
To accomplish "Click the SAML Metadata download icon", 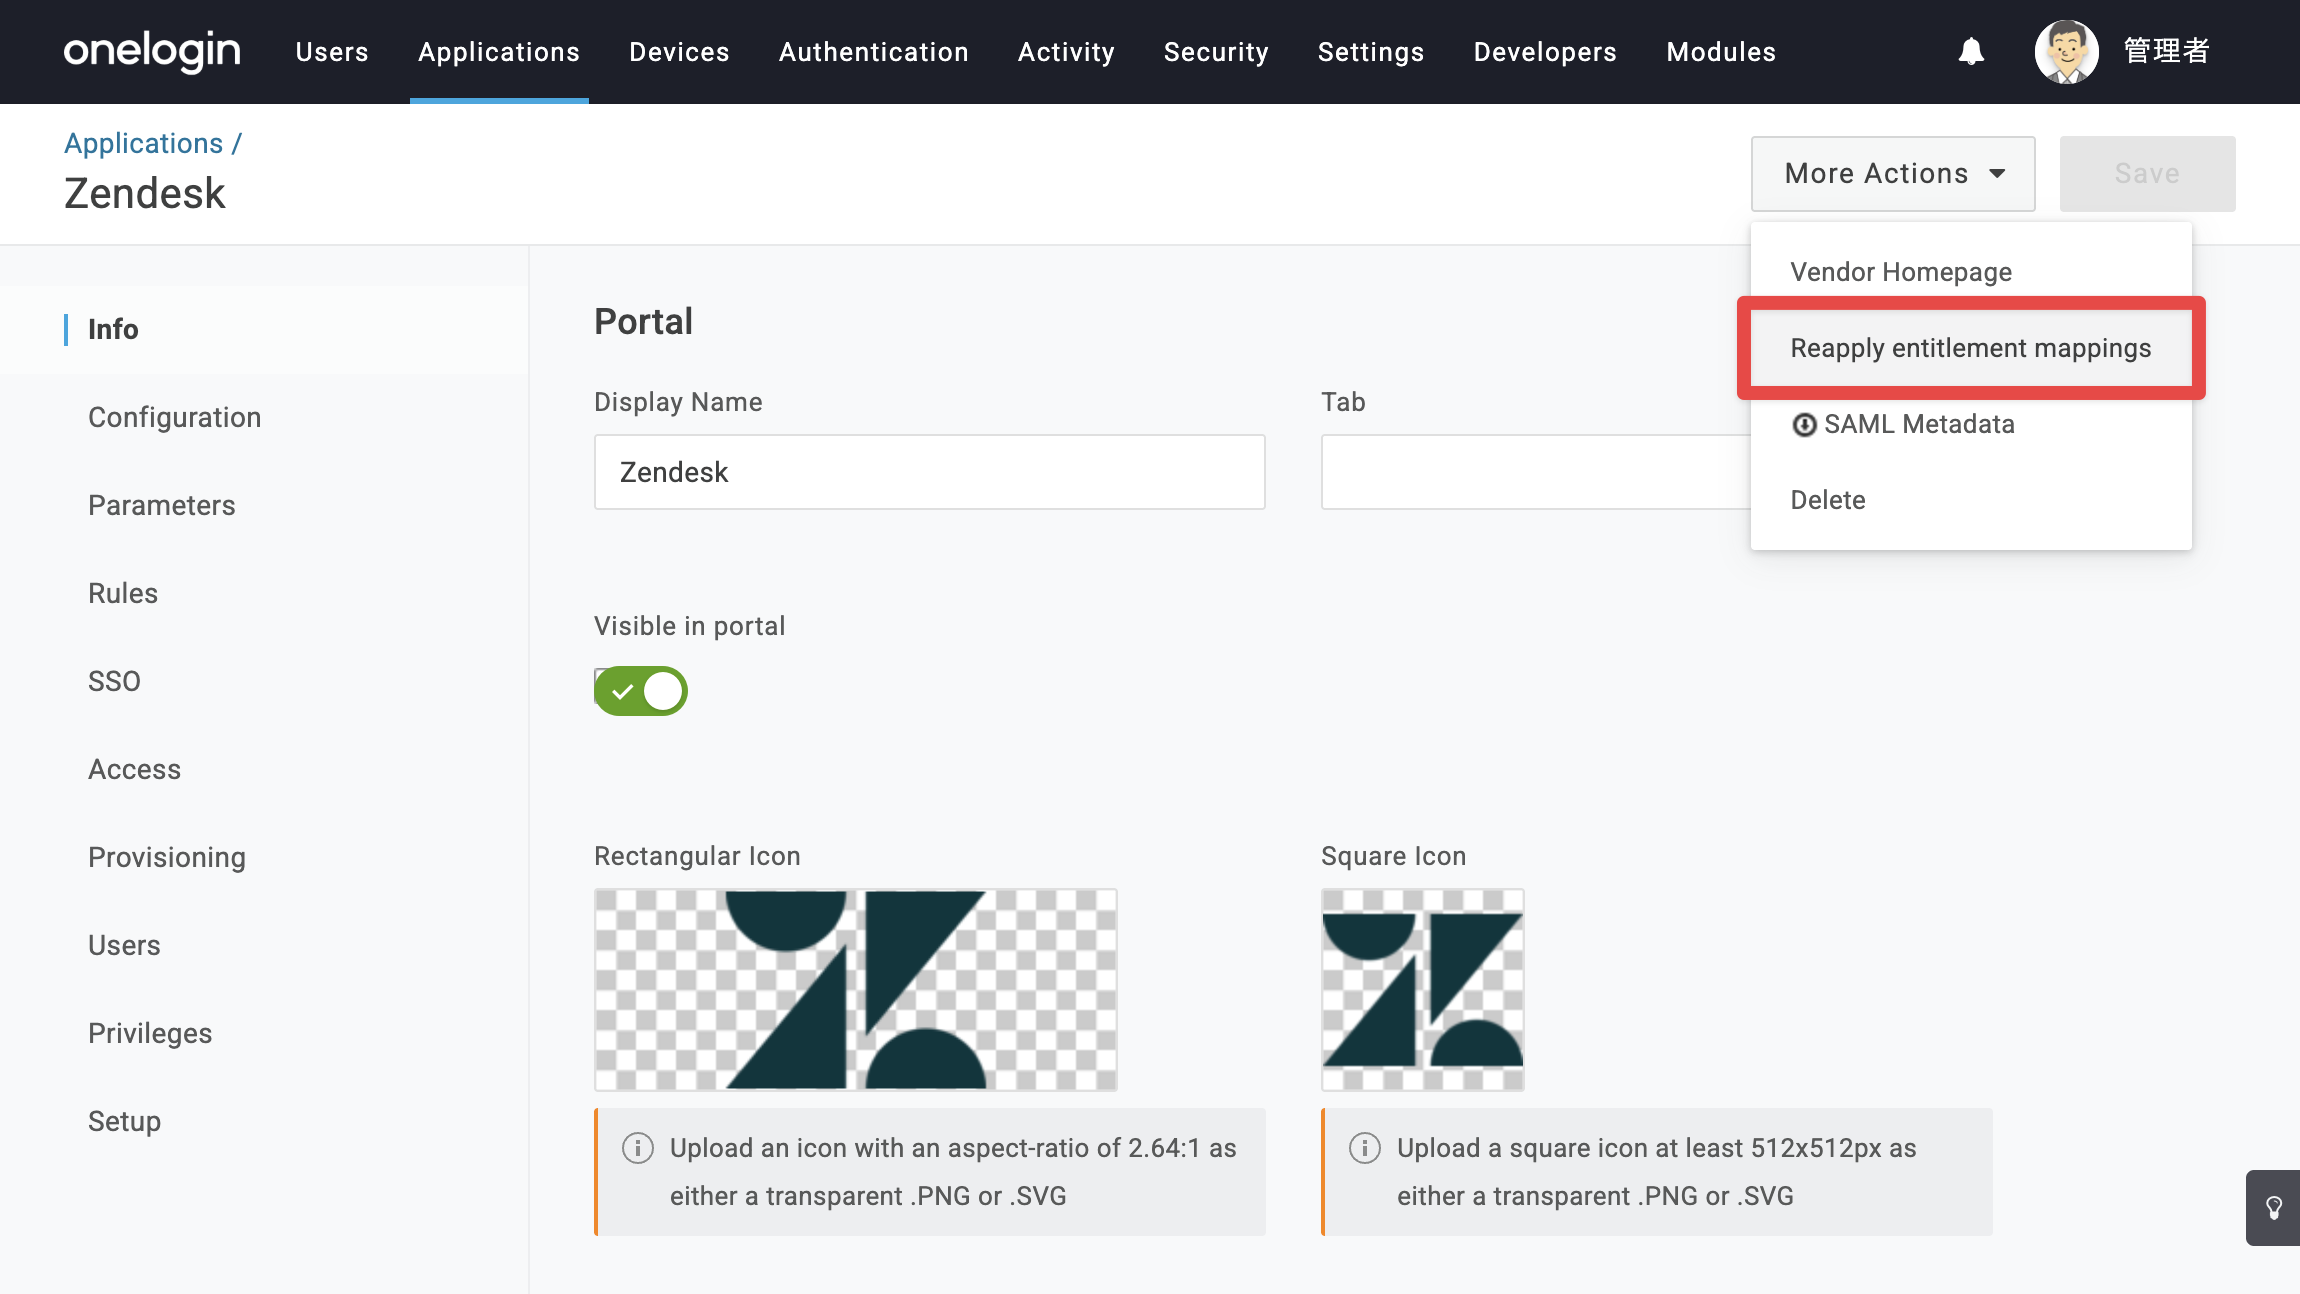I will pyautogui.click(x=1804, y=425).
